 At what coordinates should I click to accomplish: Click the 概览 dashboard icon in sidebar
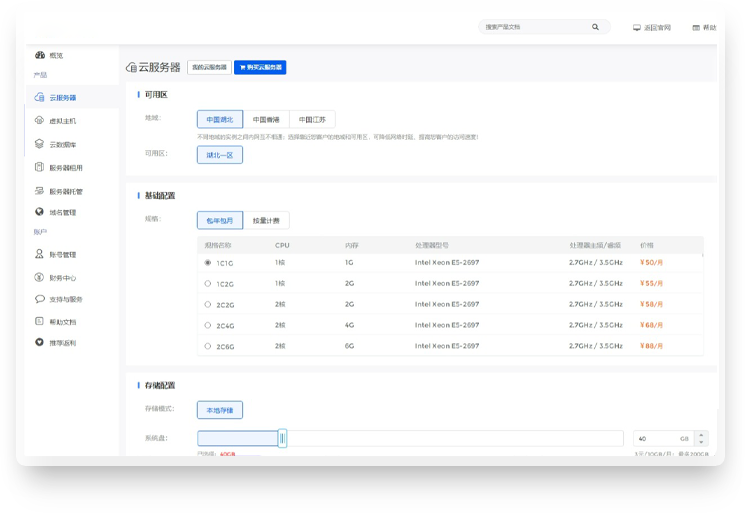point(39,55)
